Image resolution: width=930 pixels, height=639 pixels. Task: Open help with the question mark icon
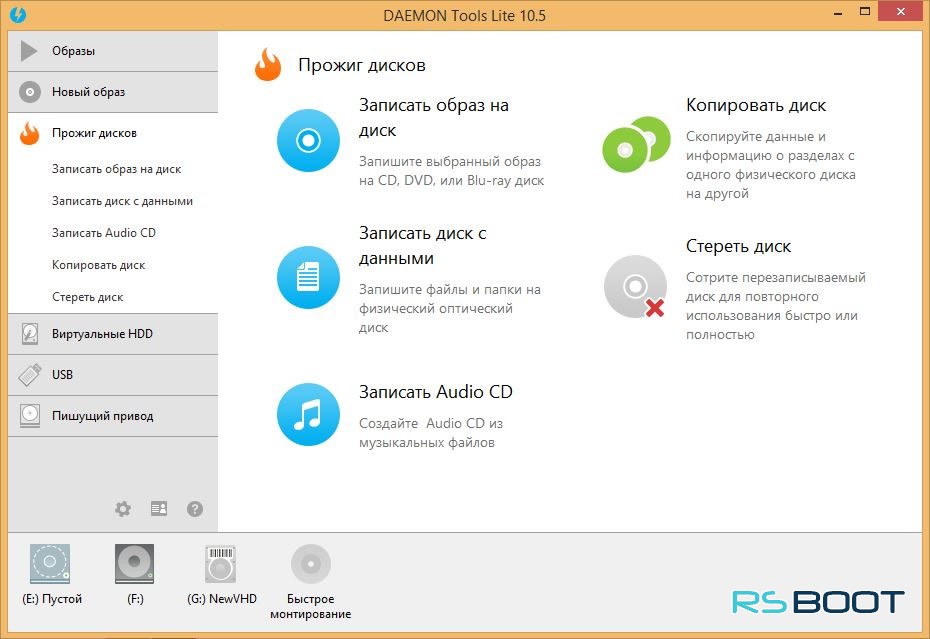pos(195,508)
